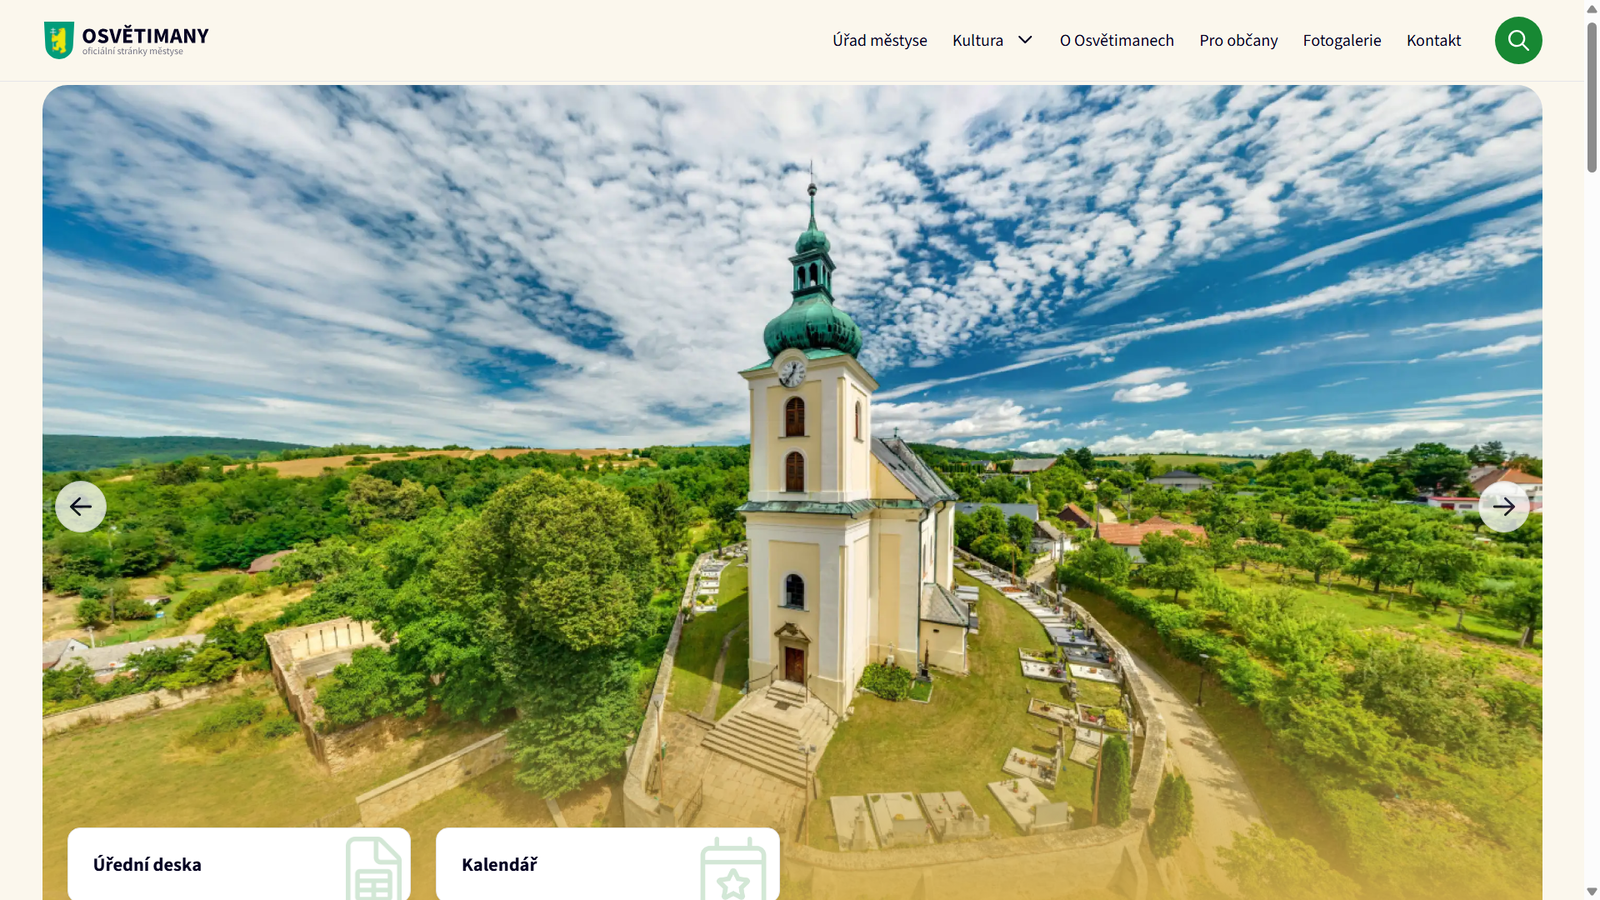
Task: Click the green search button circle
Action: pos(1518,40)
